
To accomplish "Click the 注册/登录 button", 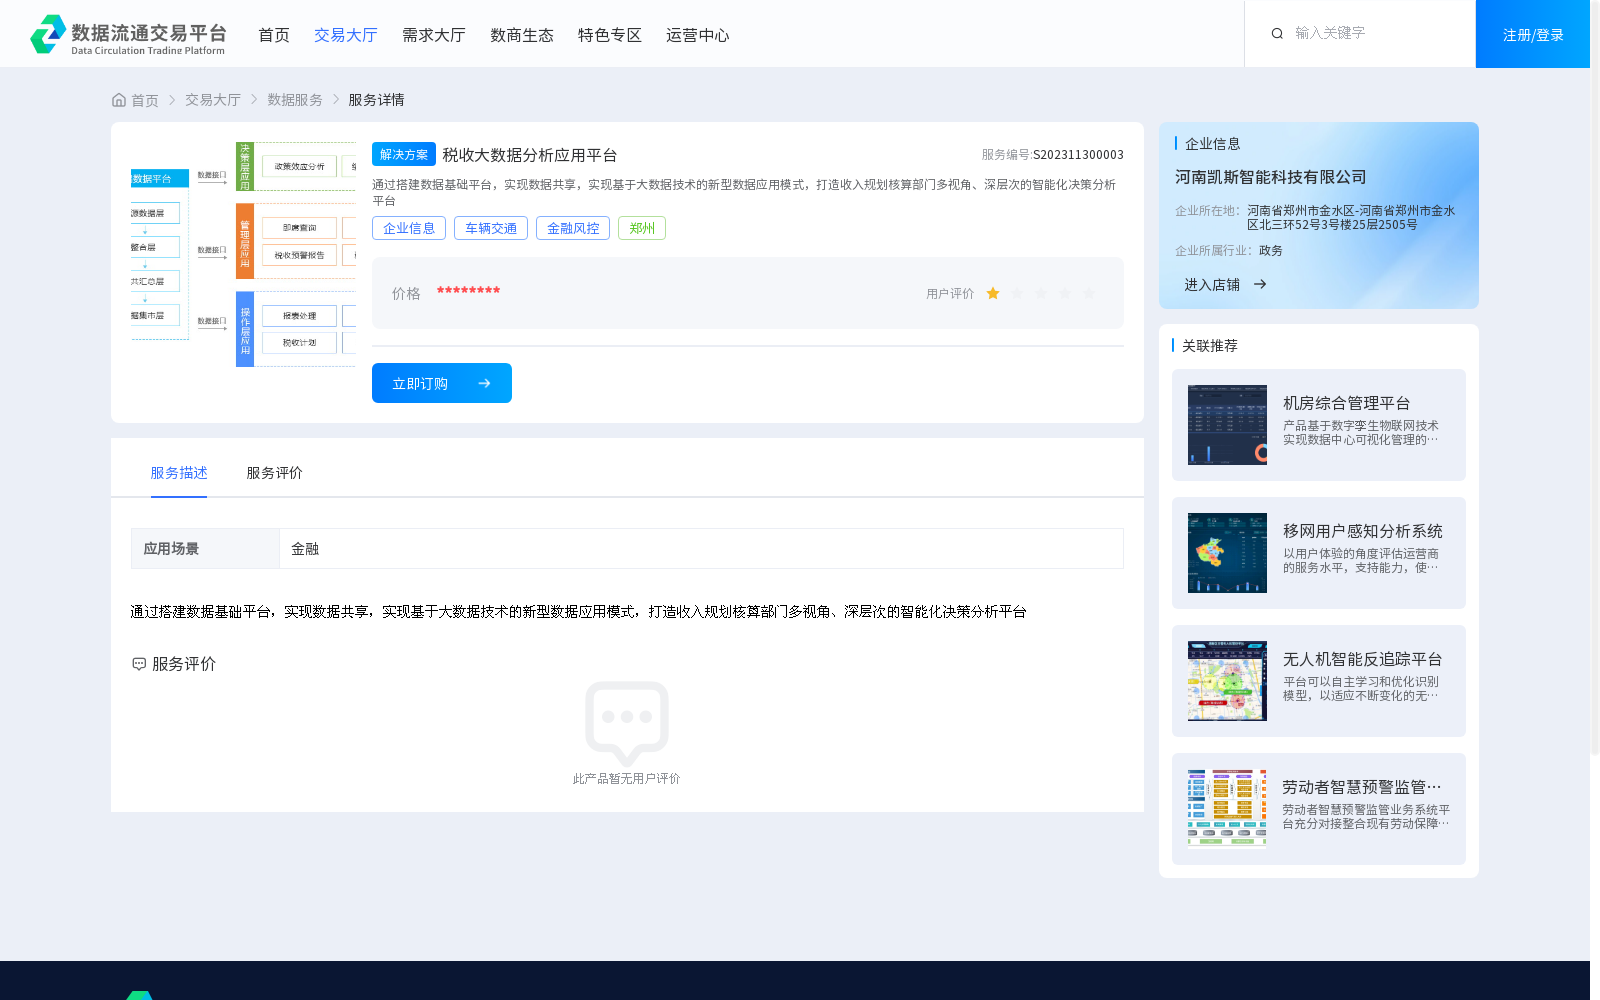I will [x=1533, y=34].
